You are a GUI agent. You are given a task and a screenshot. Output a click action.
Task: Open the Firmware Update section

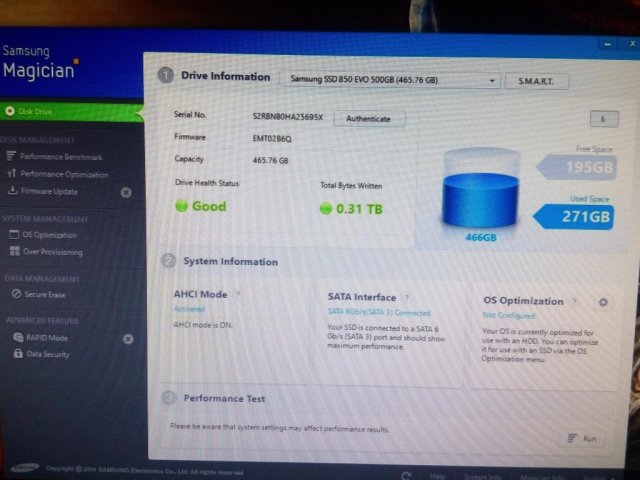click(49, 191)
